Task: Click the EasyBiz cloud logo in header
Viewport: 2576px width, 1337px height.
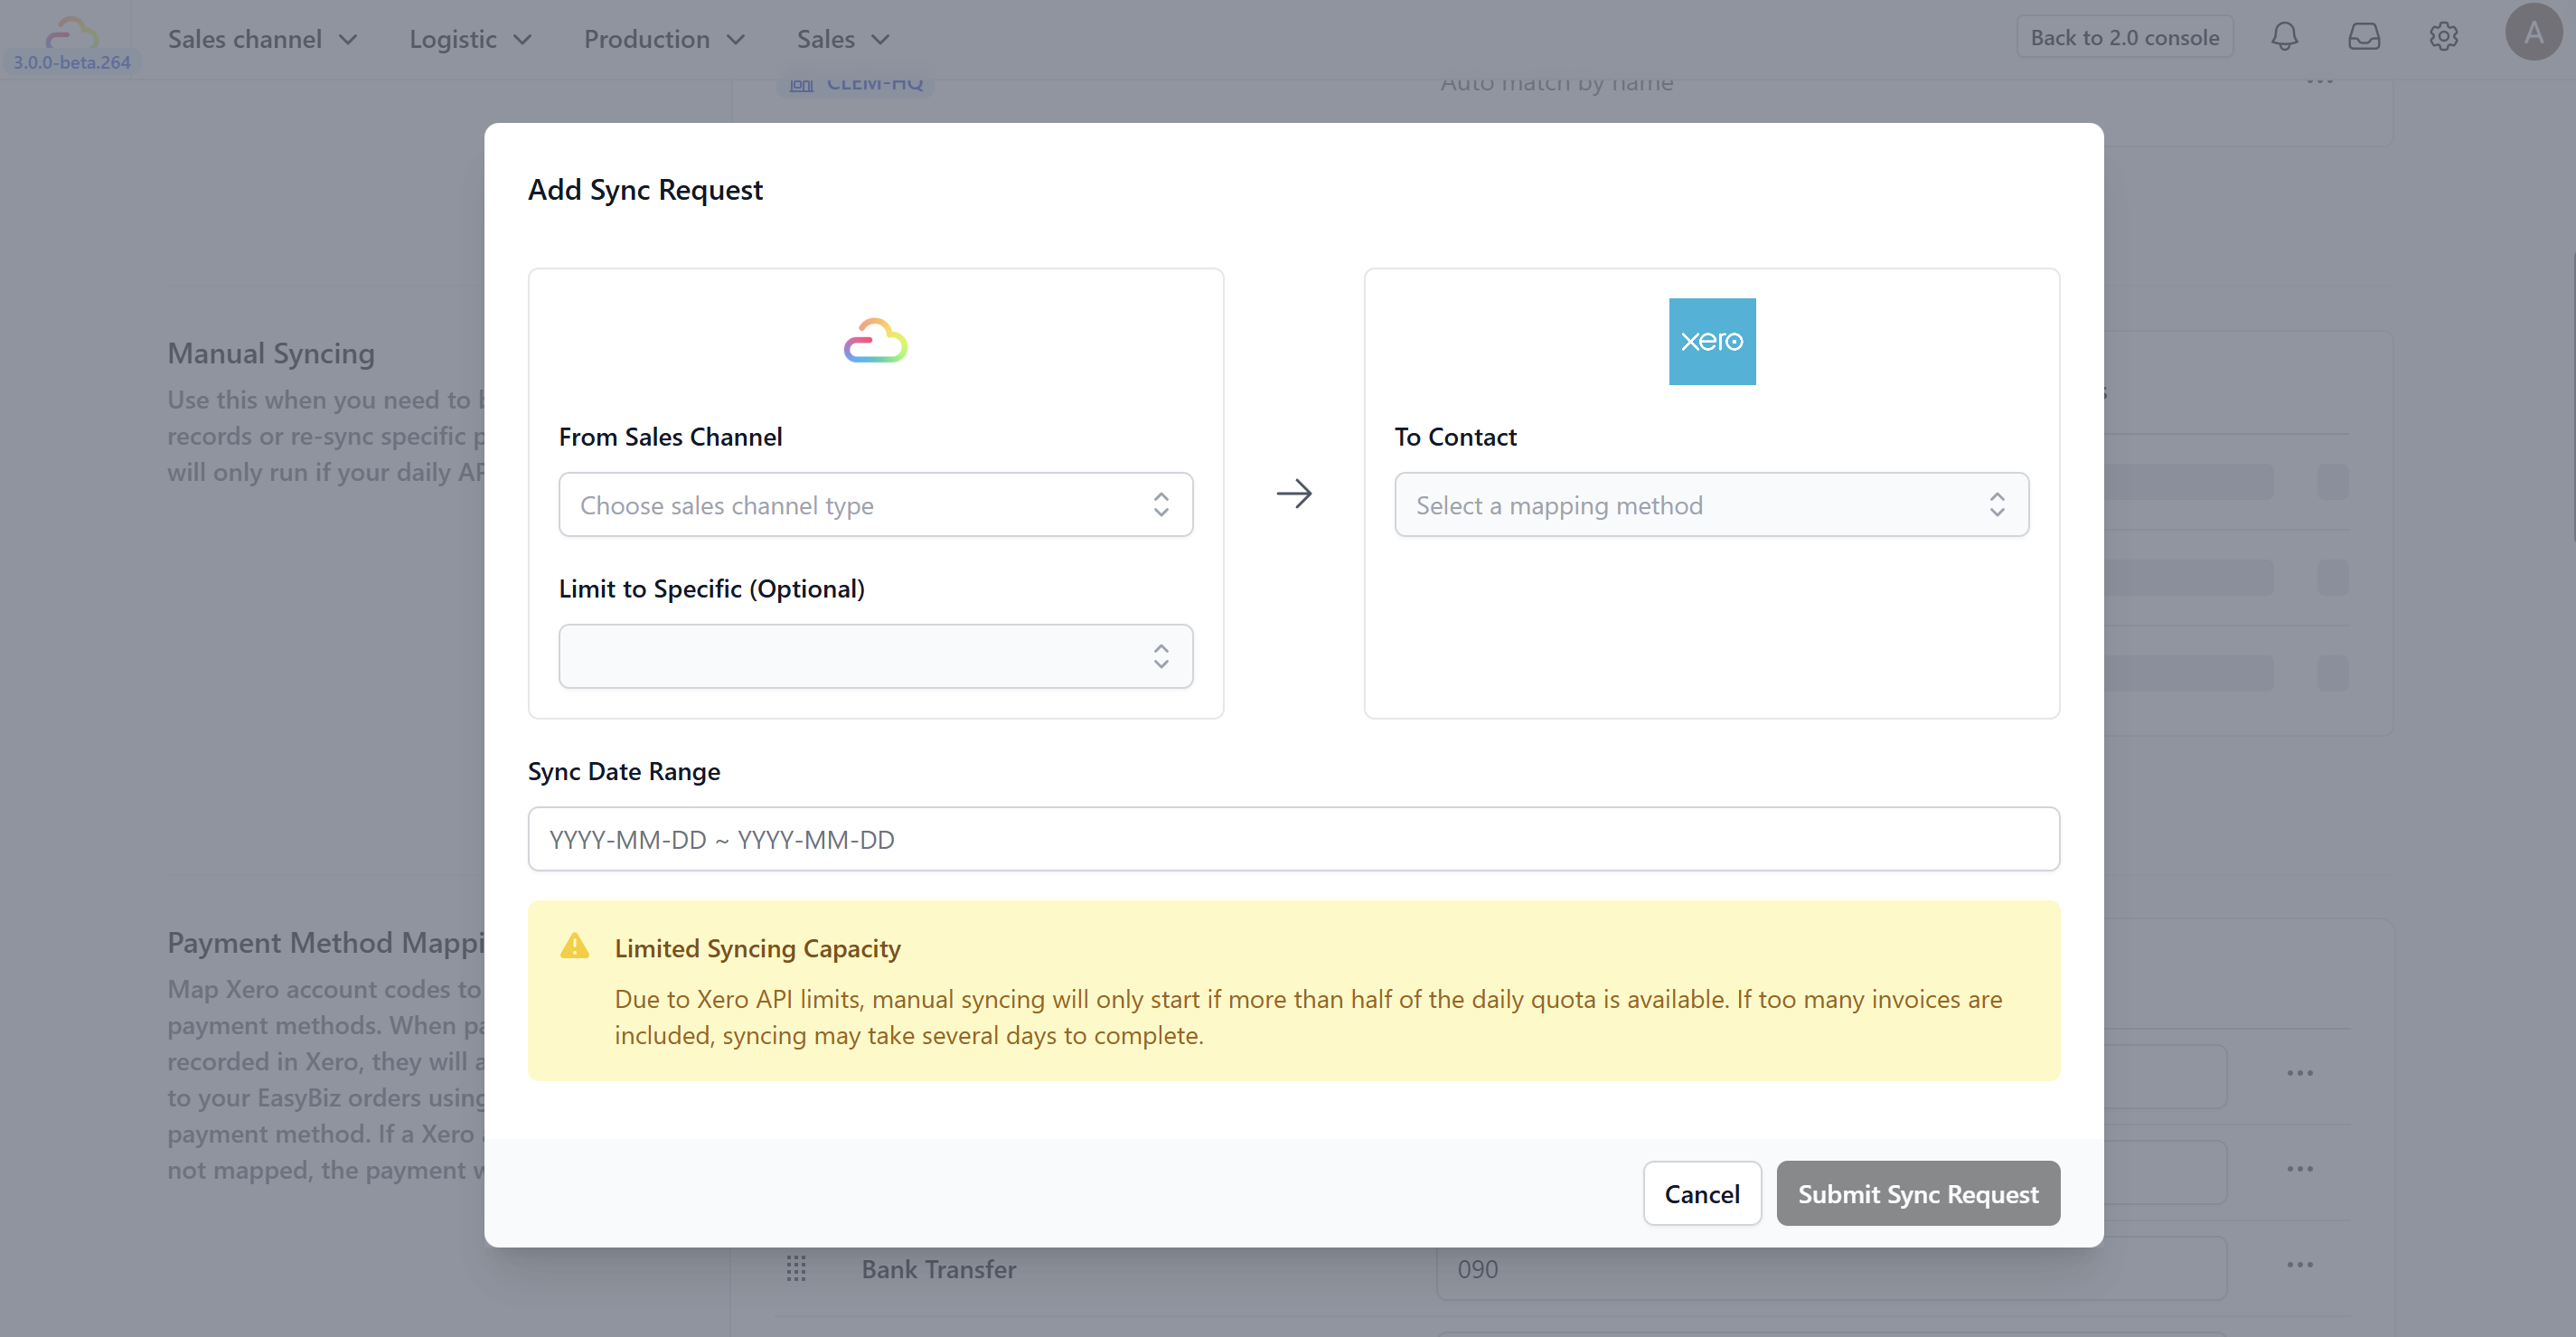Action: pyautogui.click(x=72, y=33)
